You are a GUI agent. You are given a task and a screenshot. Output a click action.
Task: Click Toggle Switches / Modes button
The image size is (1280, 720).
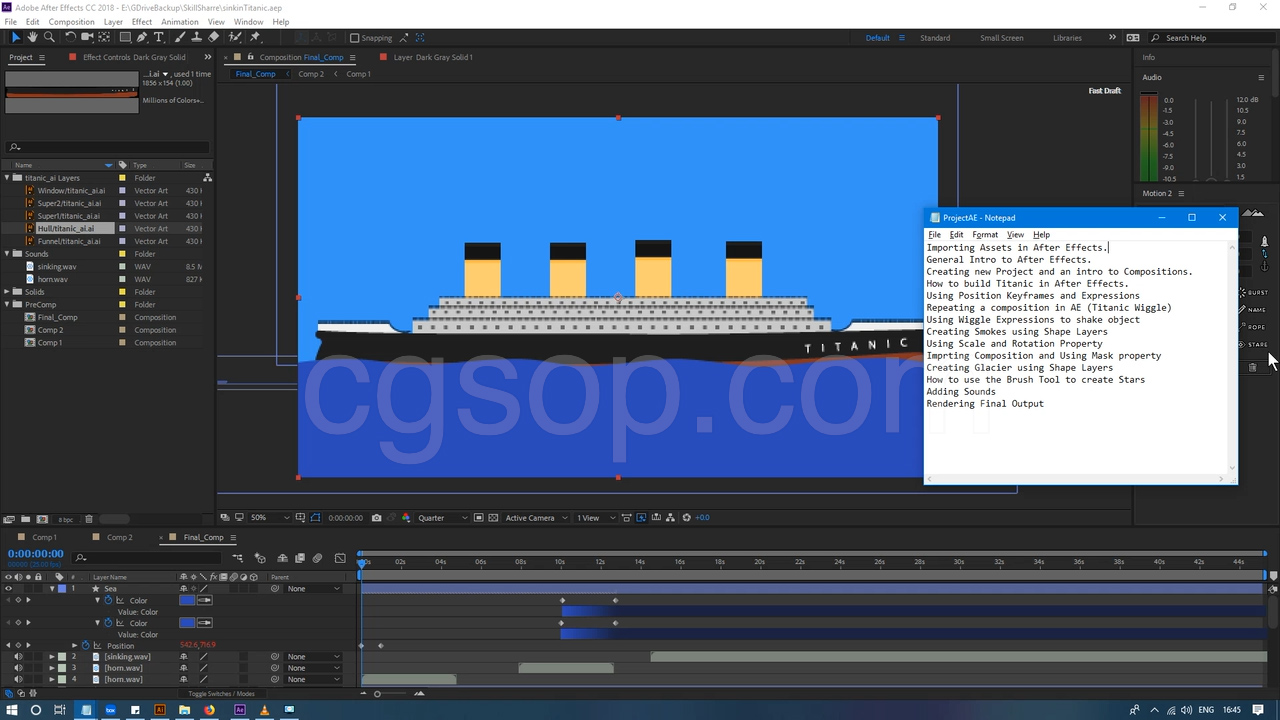[x=222, y=694]
